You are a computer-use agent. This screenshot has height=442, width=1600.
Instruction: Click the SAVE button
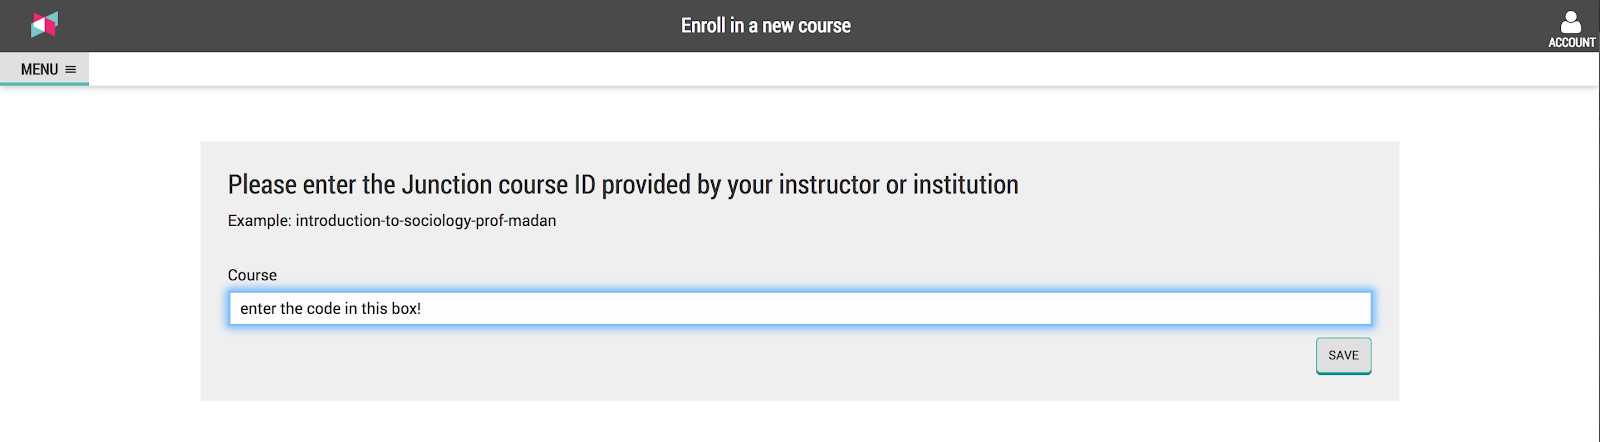[x=1343, y=356]
